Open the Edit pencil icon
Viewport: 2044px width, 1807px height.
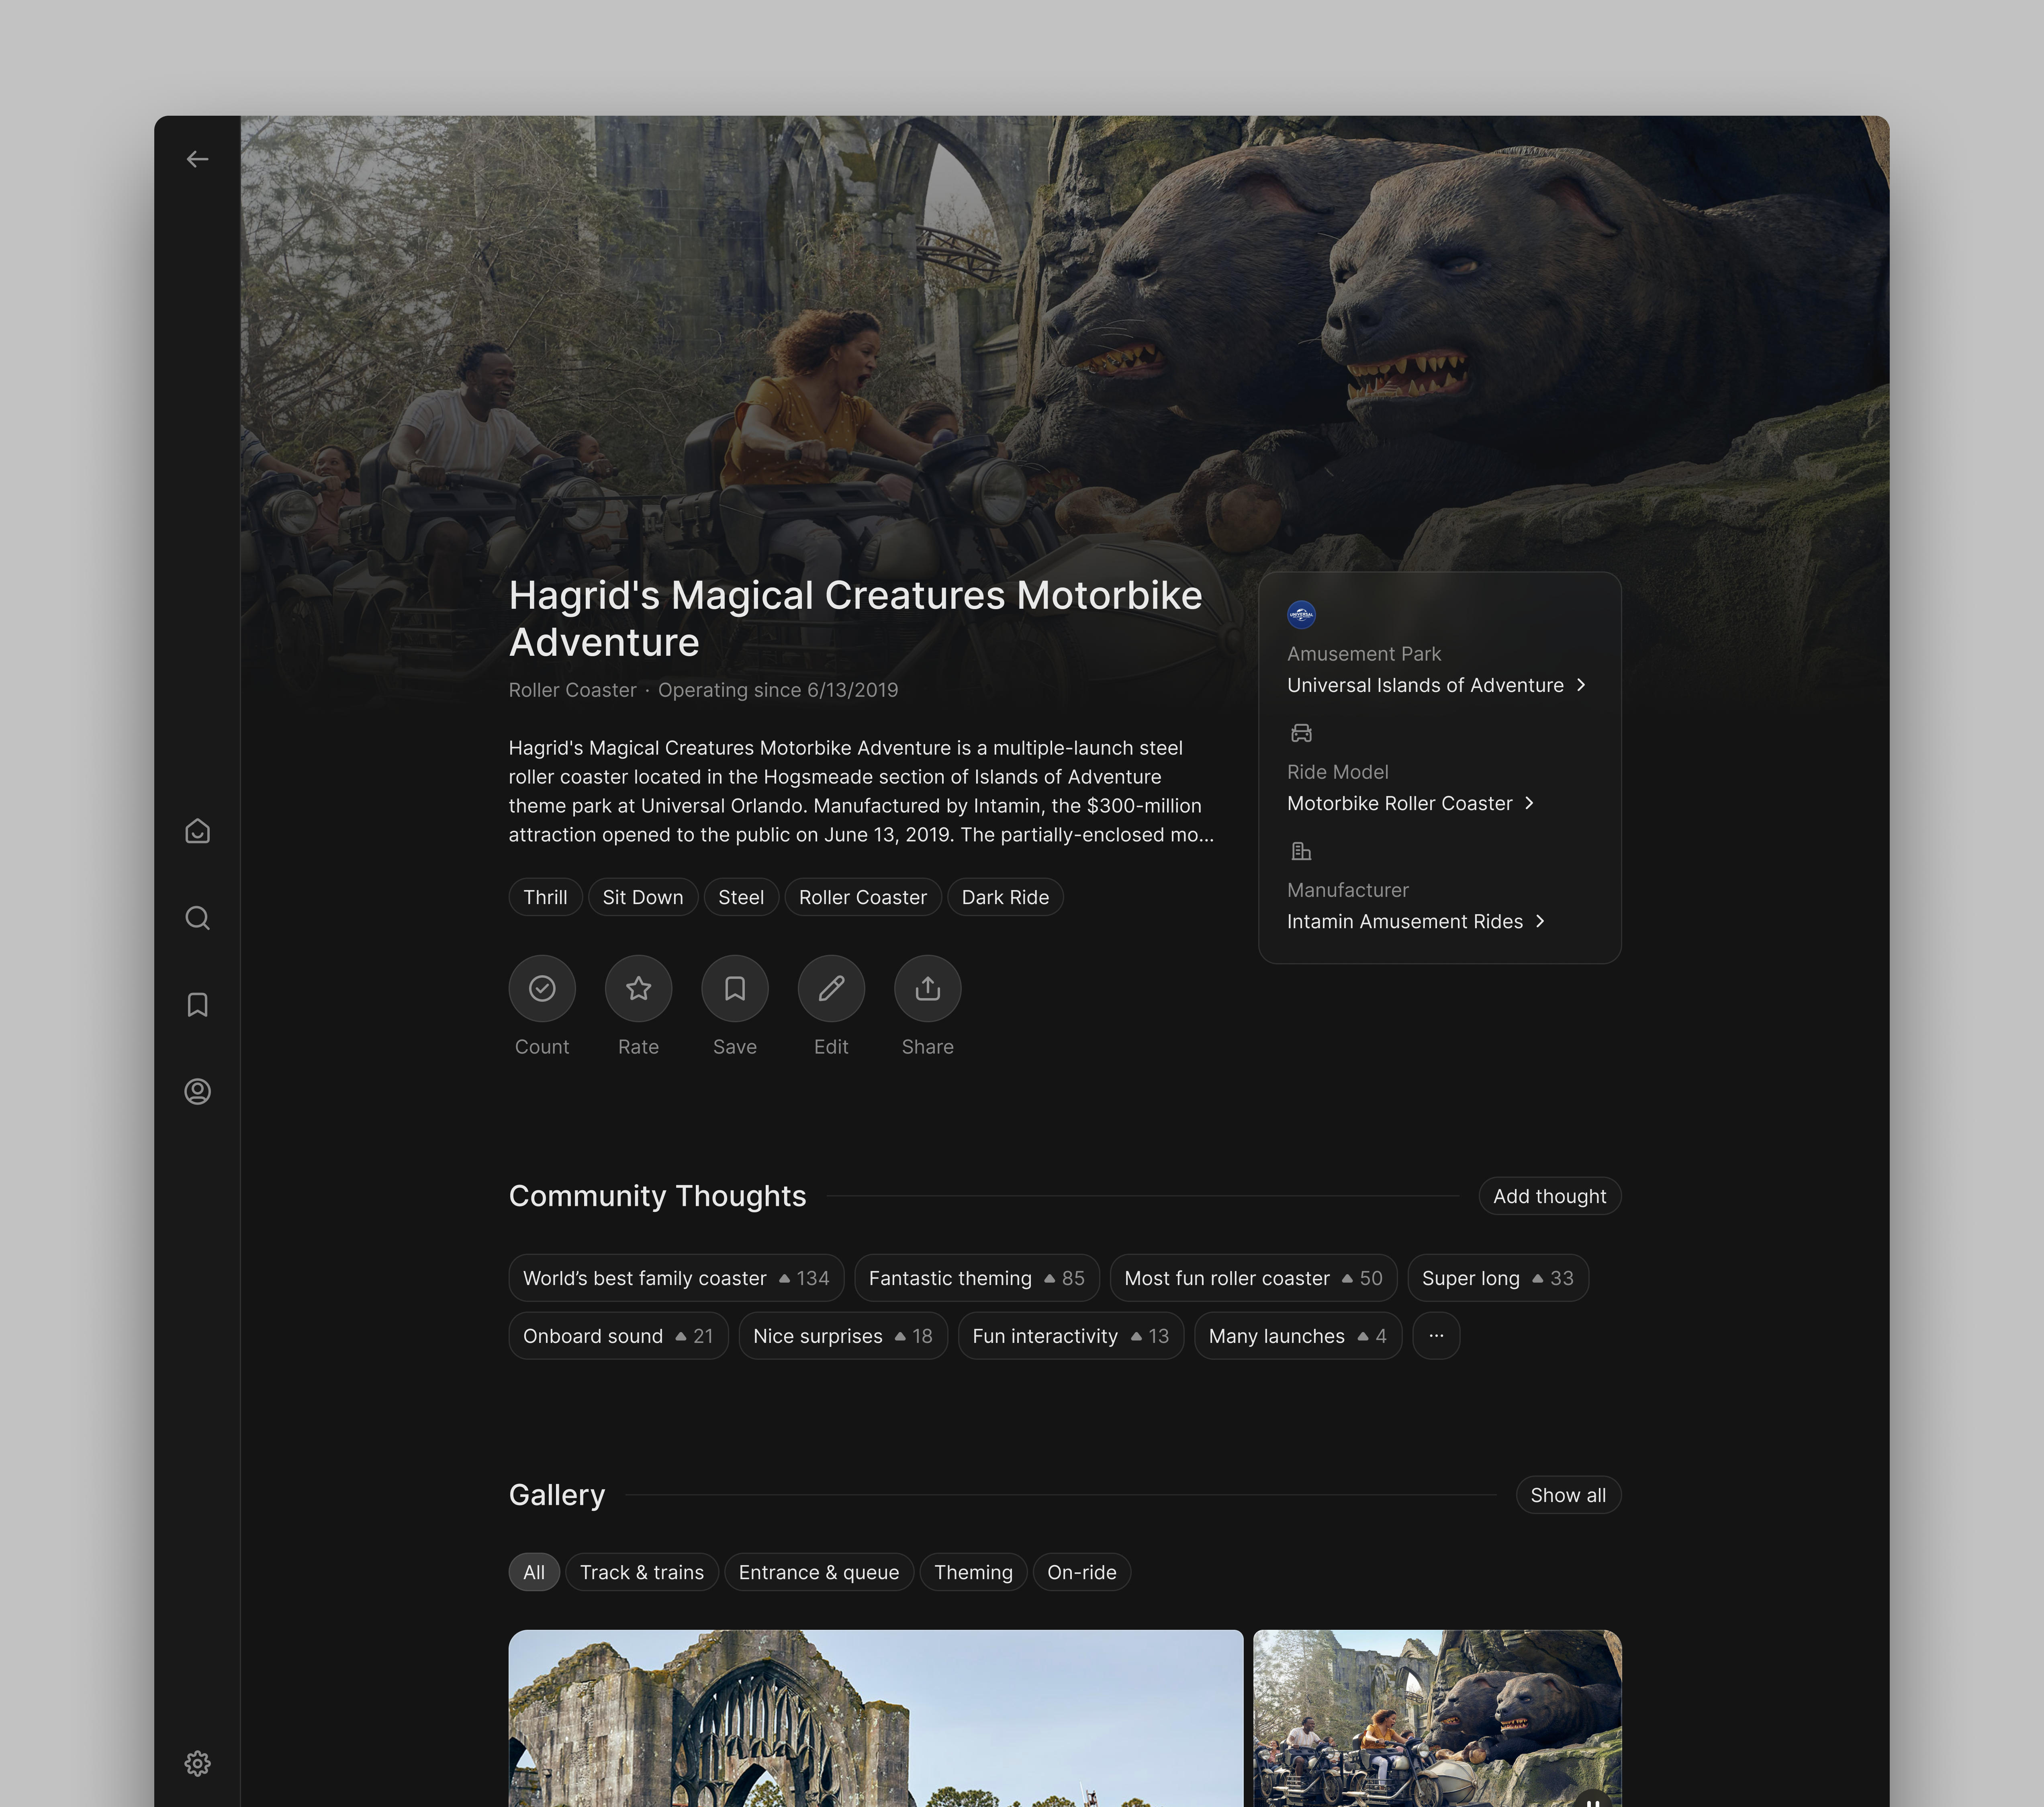click(x=831, y=988)
